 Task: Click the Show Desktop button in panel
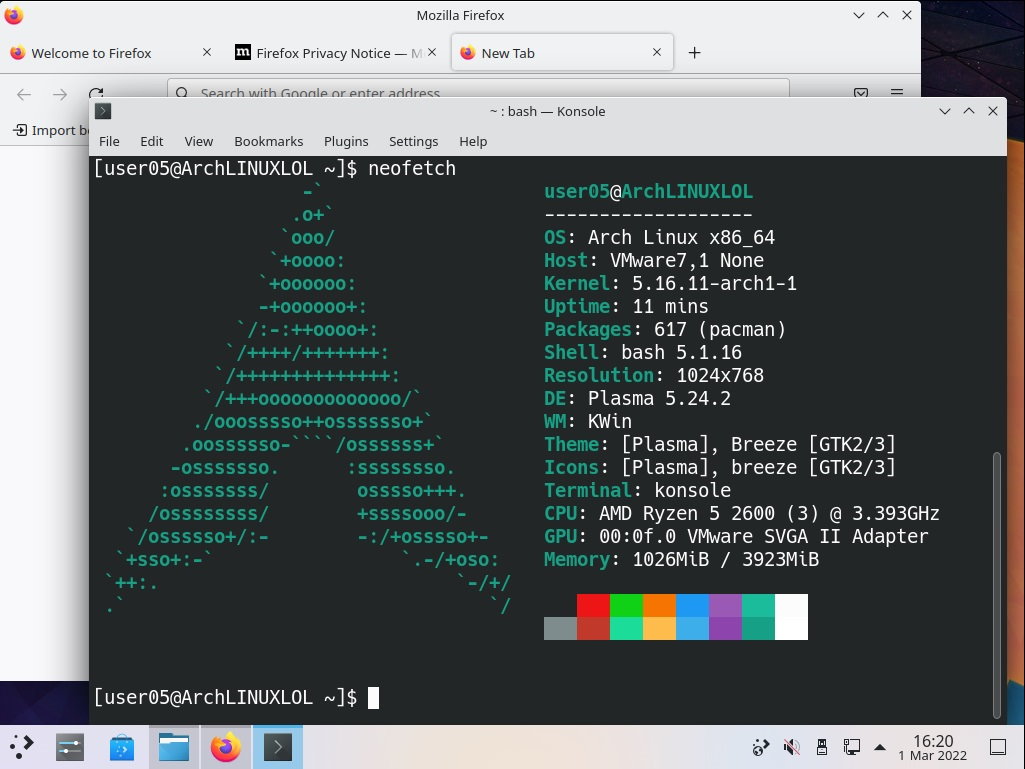click(x=998, y=747)
